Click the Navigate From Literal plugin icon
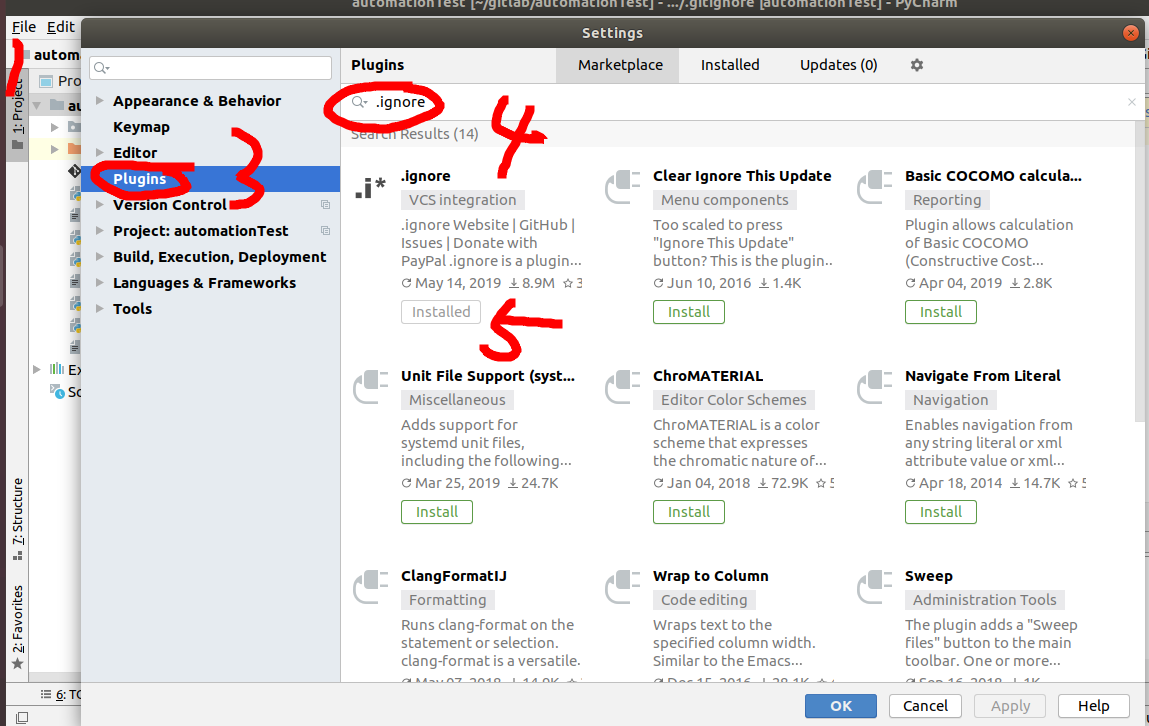The height and width of the screenshot is (726, 1149). pyautogui.click(x=874, y=387)
